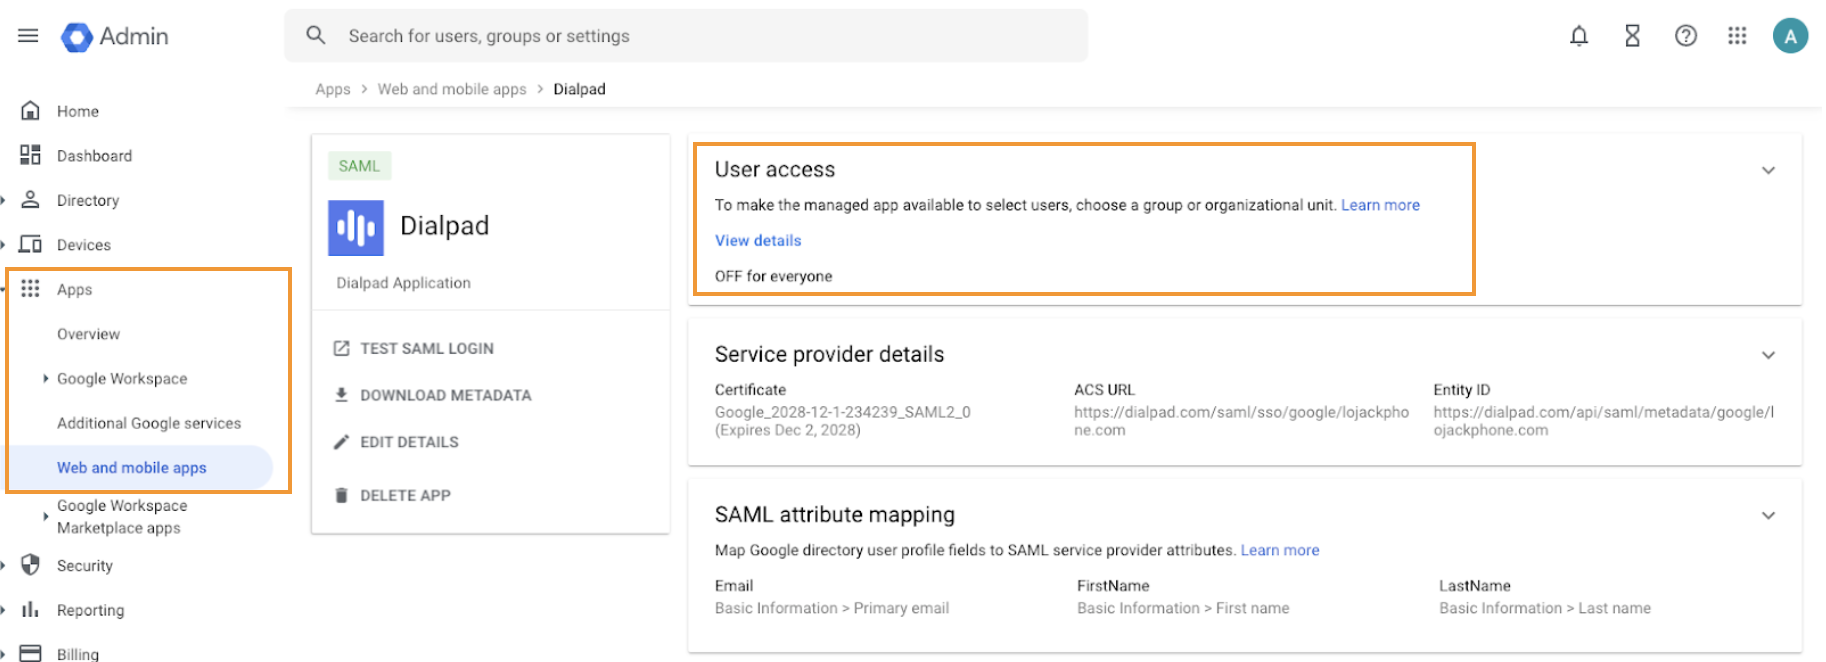The height and width of the screenshot is (662, 1826).
Task: Click the Apps grid icon in sidebar
Action: coord(31,289)
